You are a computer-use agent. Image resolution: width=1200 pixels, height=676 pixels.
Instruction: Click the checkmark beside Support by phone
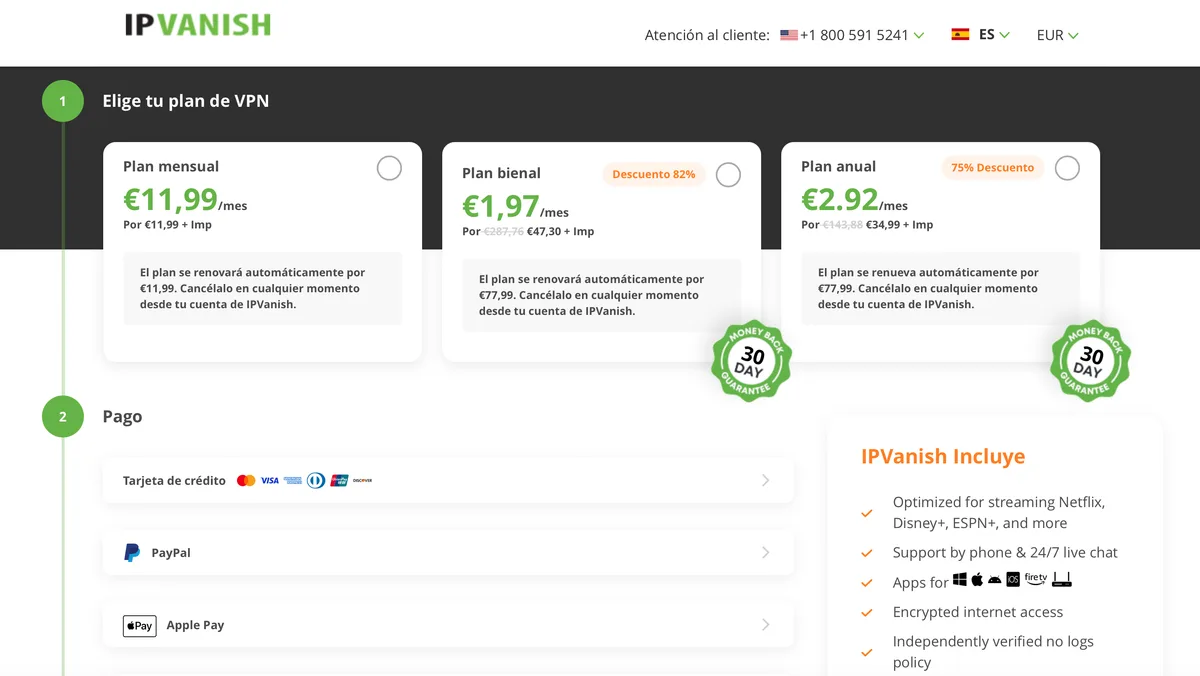(867, 553)
